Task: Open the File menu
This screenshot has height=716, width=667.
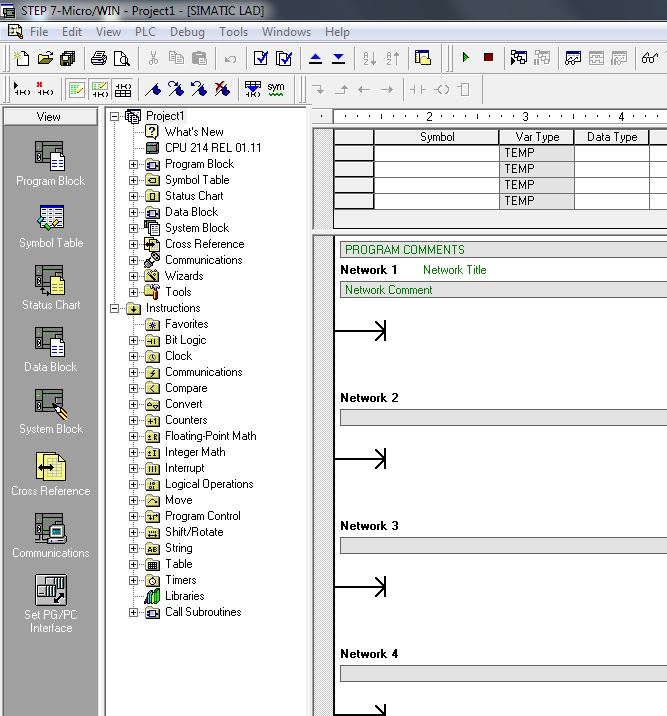Action: coord(39,32)
